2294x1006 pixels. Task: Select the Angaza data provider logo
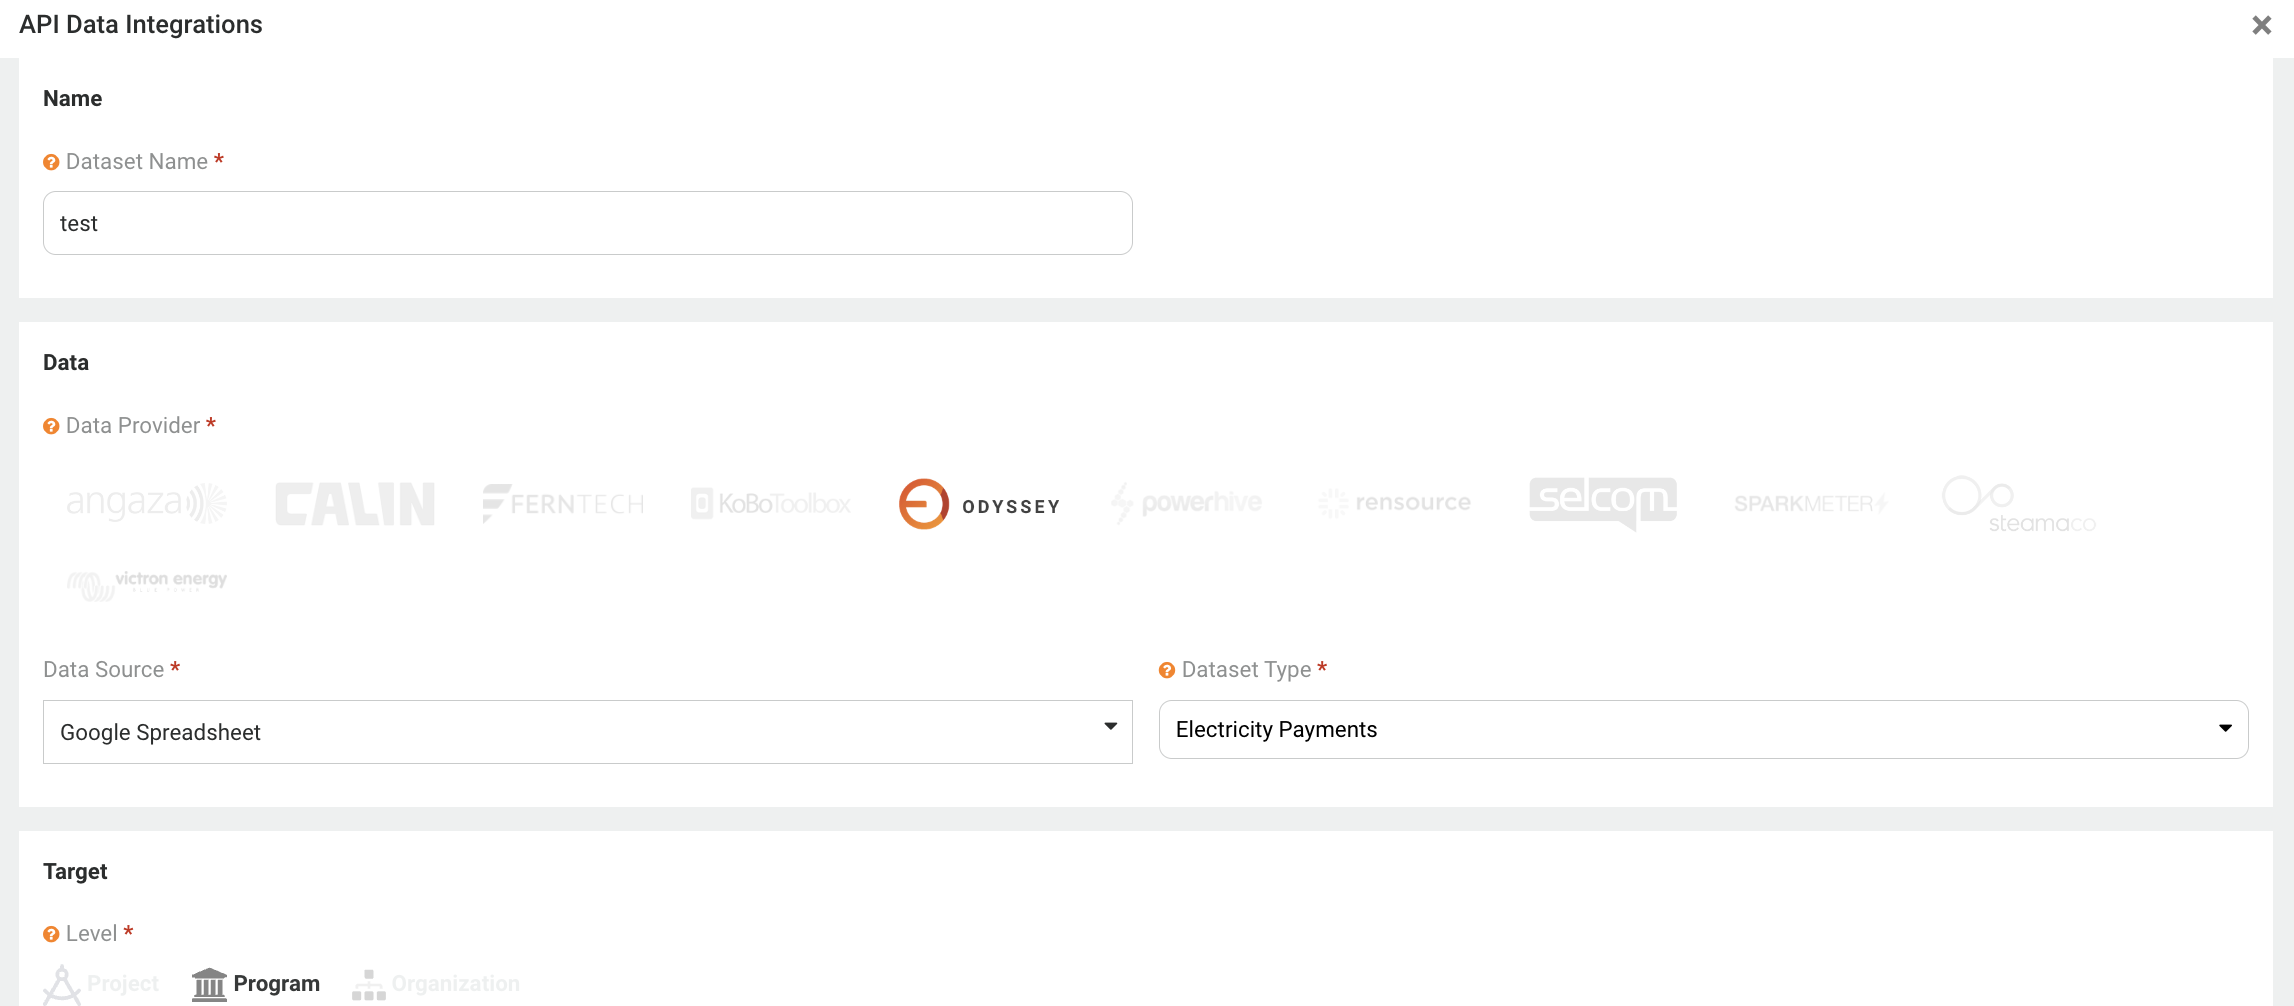[147, 503]
